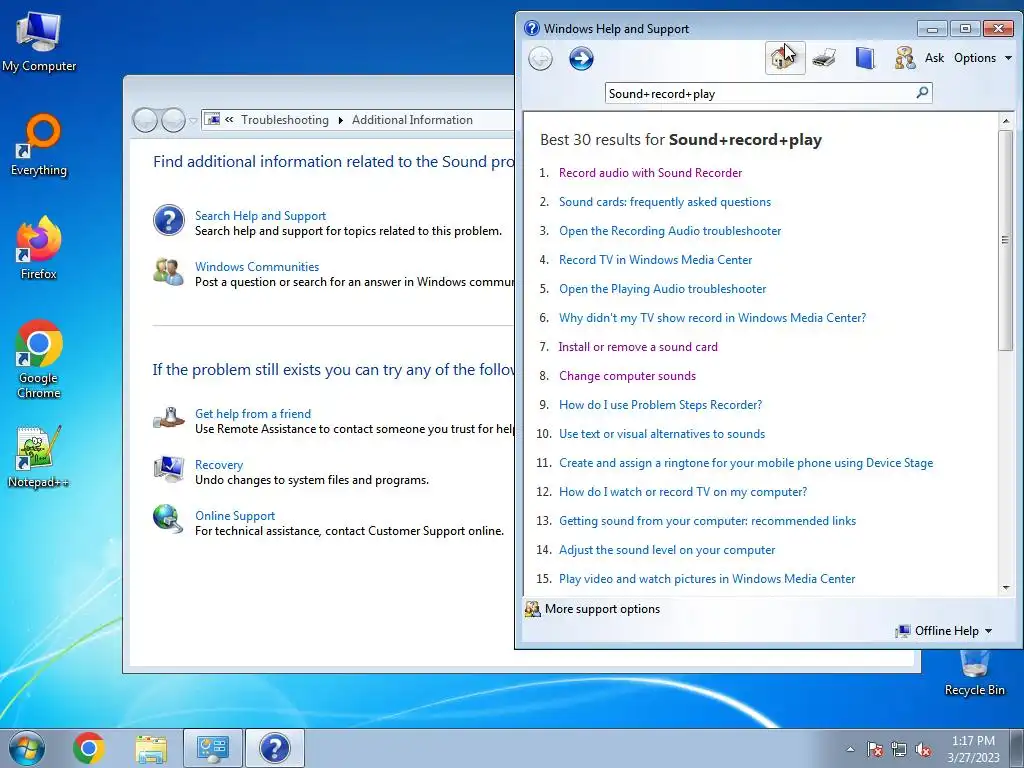
Task: Go to Help and Support home
Action: coord(784,58)
